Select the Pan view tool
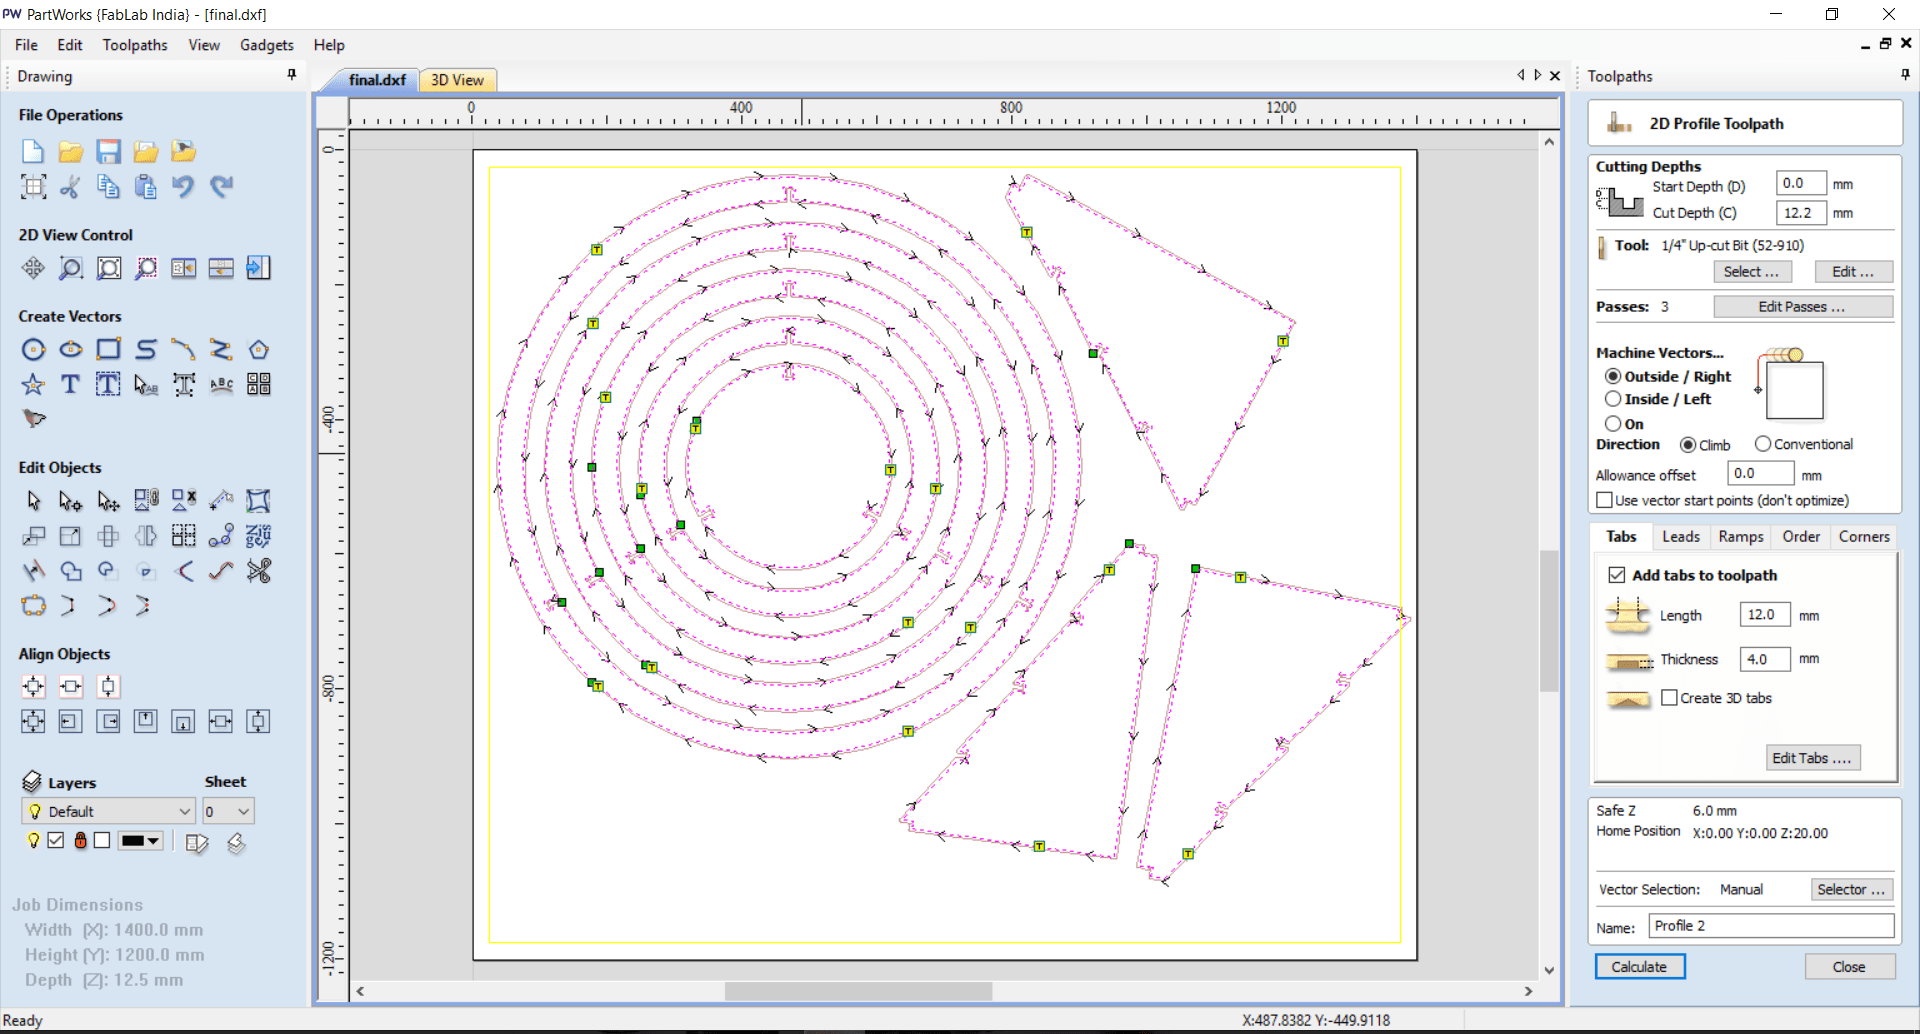 (x=33, y=268)
